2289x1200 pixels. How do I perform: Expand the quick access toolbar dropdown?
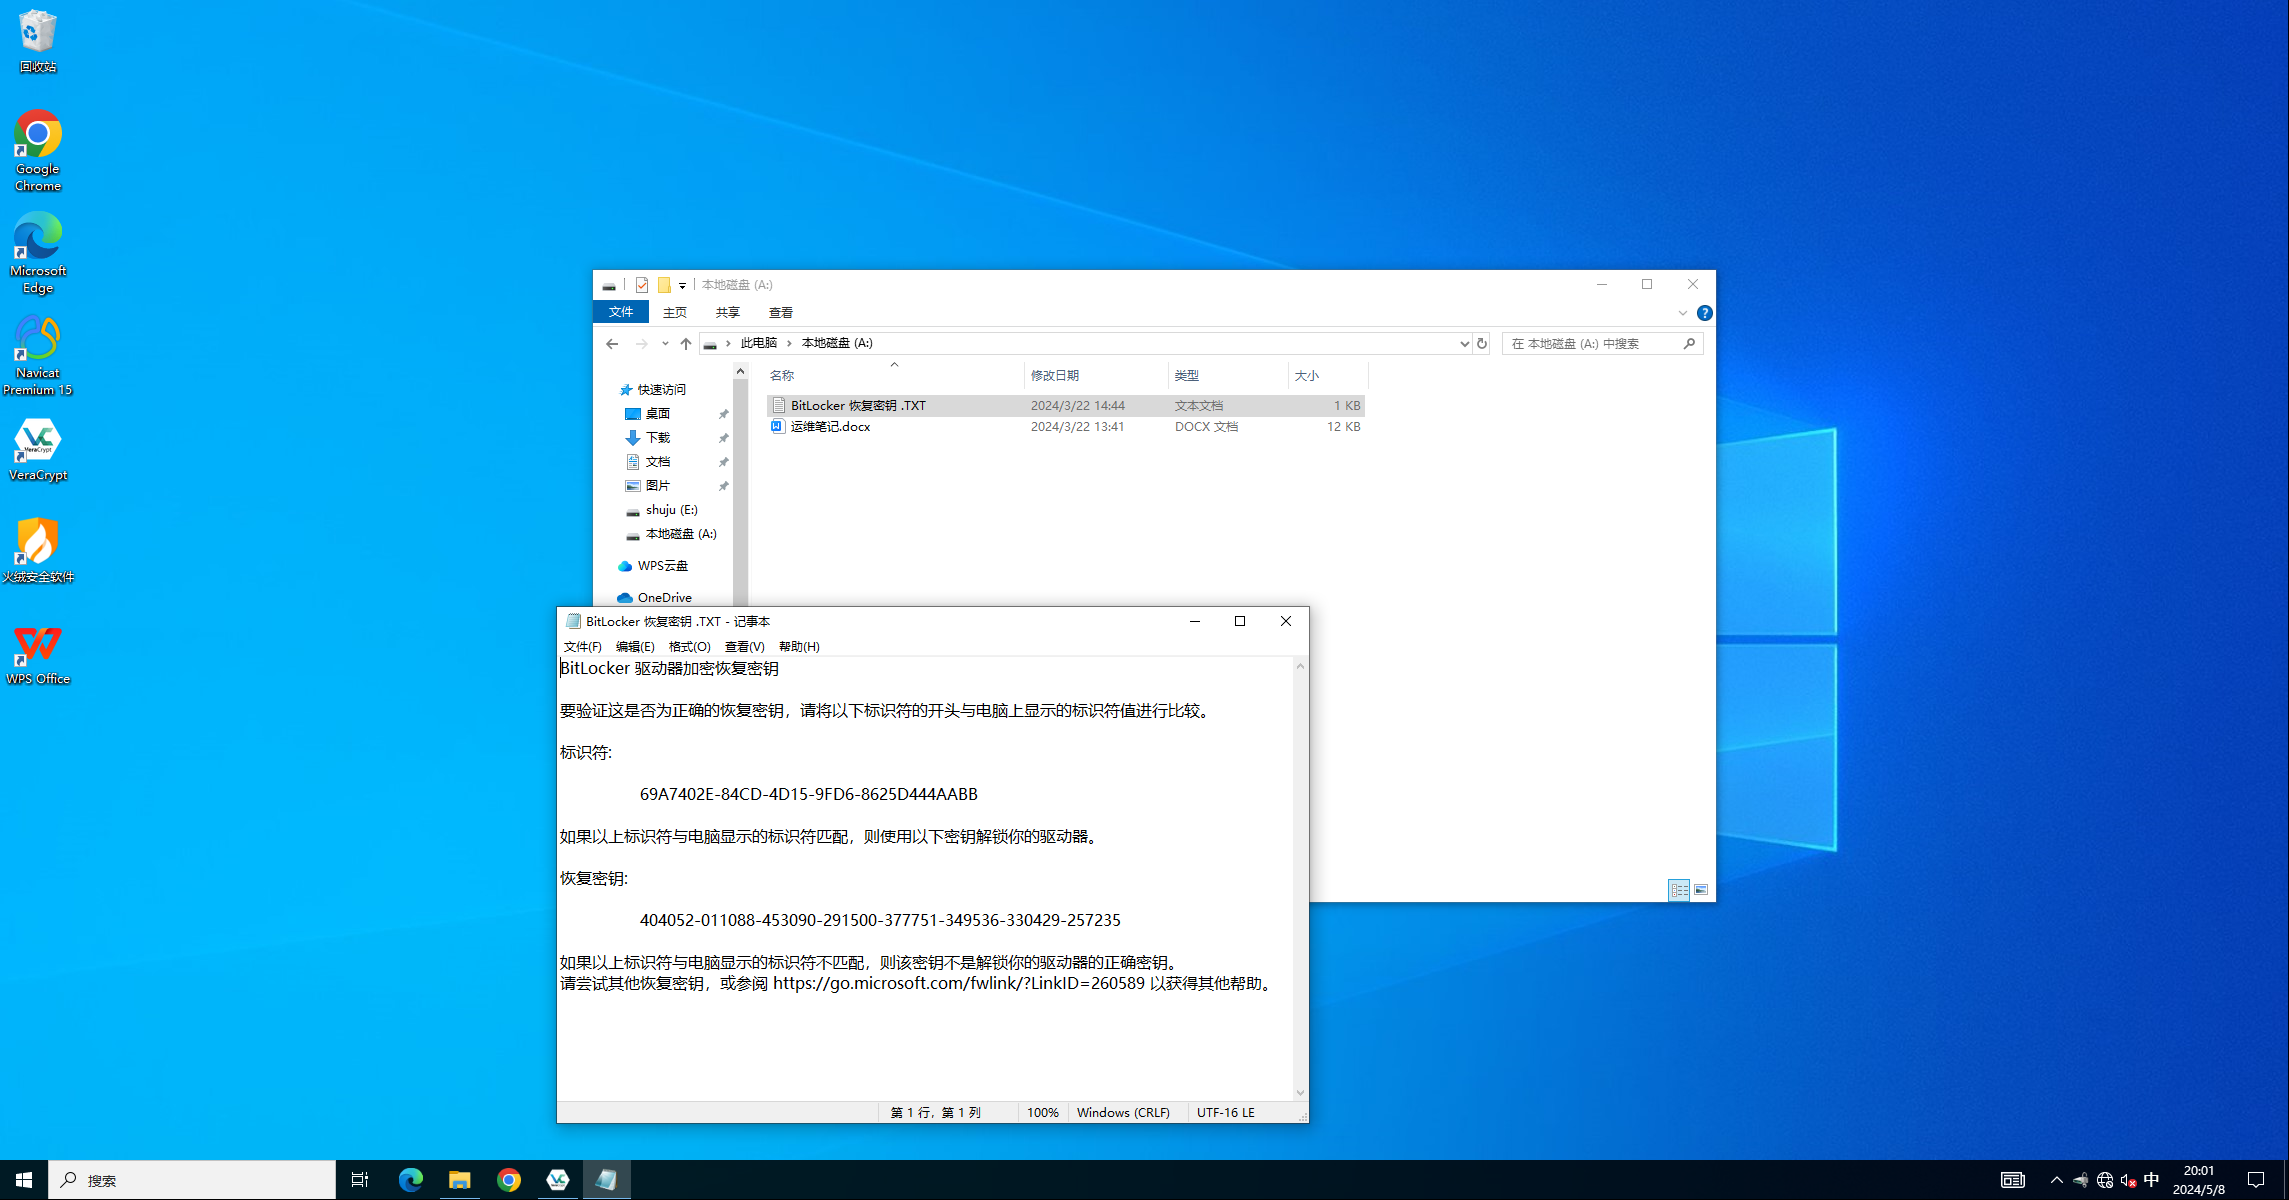point(683,285)
